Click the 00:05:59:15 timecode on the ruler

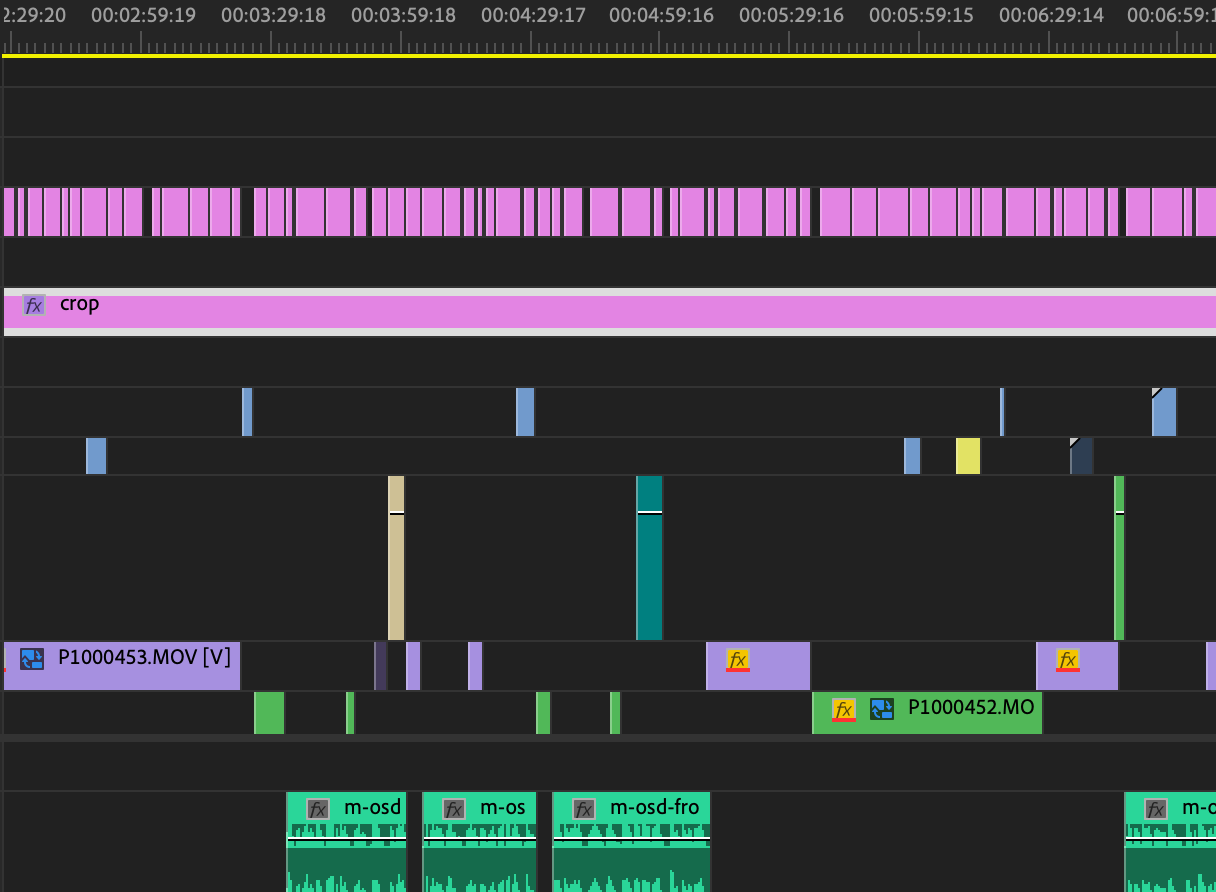pos(920,16)
